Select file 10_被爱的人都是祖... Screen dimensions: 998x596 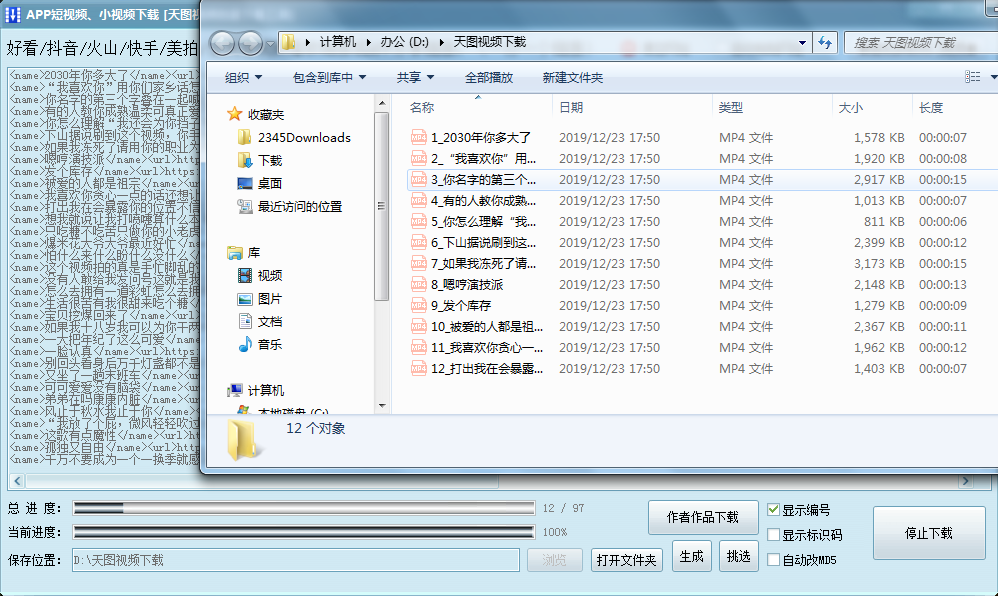[x=487, y=327]
